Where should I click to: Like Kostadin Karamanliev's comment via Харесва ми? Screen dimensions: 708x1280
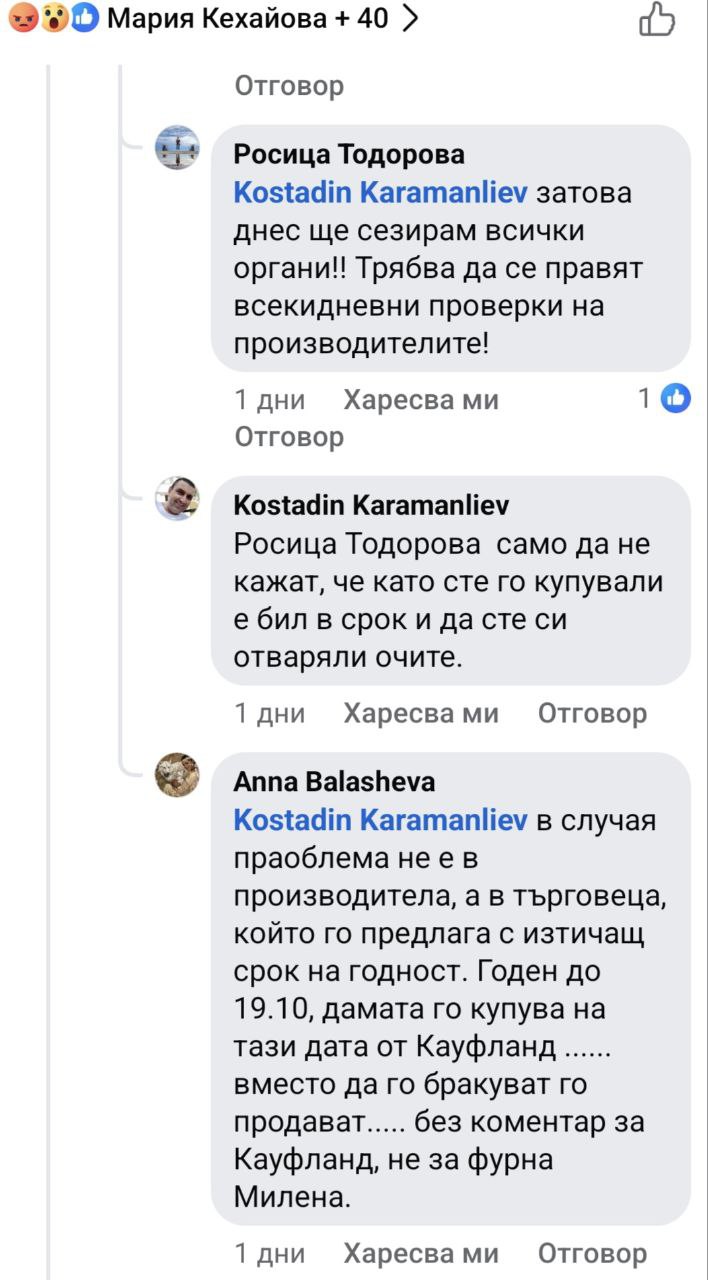[x=420, y=713]
